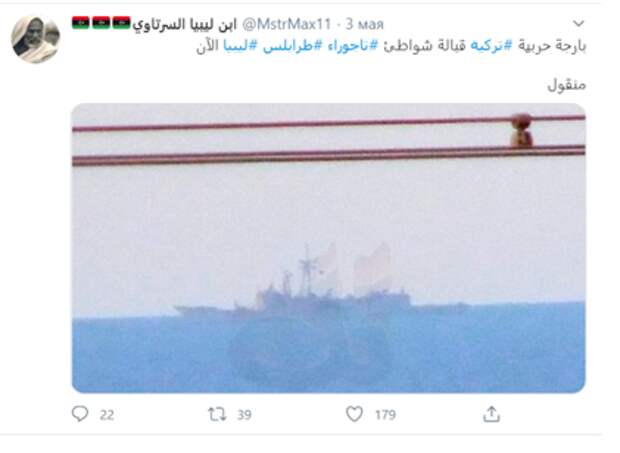The width and height of the screenshot is (620, 453).
Task: Click the share upload icon
Action: (x=491, y=414)
